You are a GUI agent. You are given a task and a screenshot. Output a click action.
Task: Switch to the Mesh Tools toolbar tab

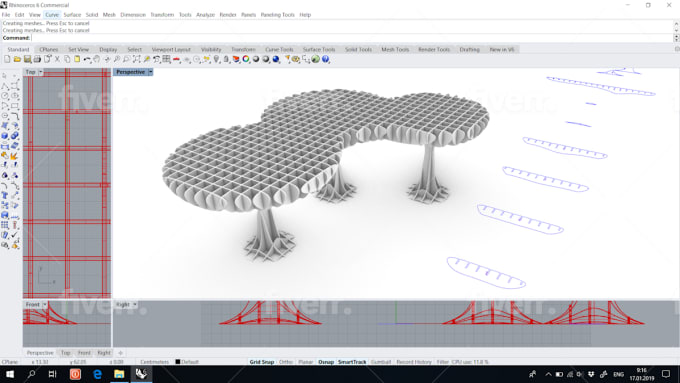click(x=395, y=49)
